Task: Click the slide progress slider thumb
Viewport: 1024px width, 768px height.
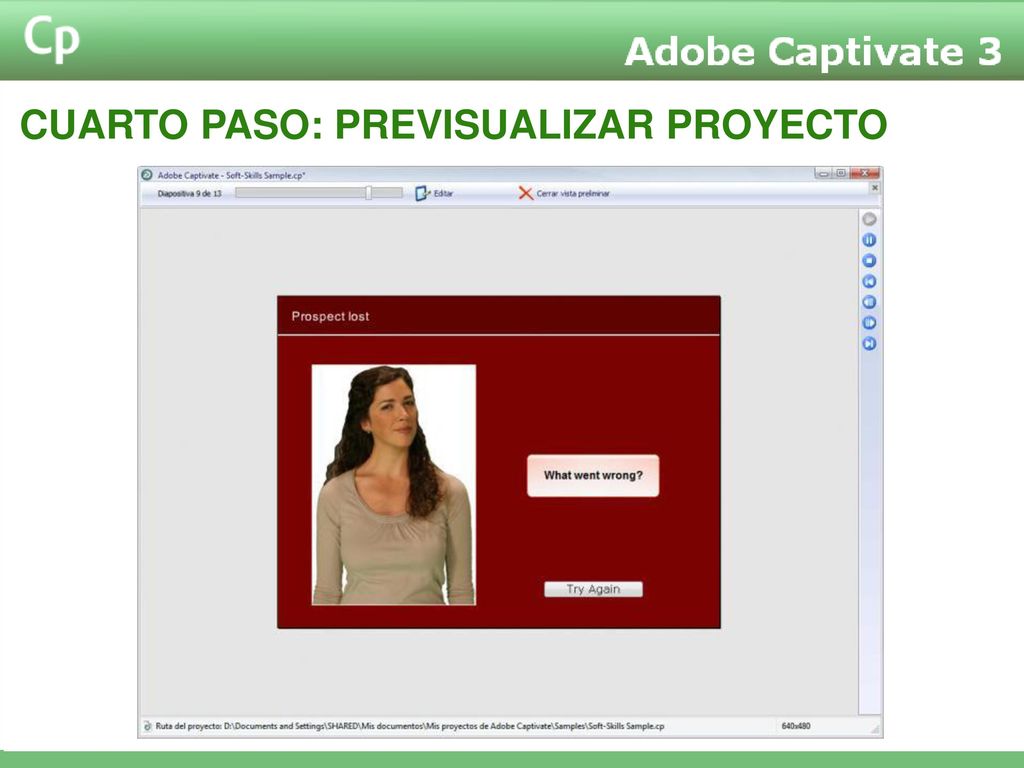Action: (x=369, y=193)
